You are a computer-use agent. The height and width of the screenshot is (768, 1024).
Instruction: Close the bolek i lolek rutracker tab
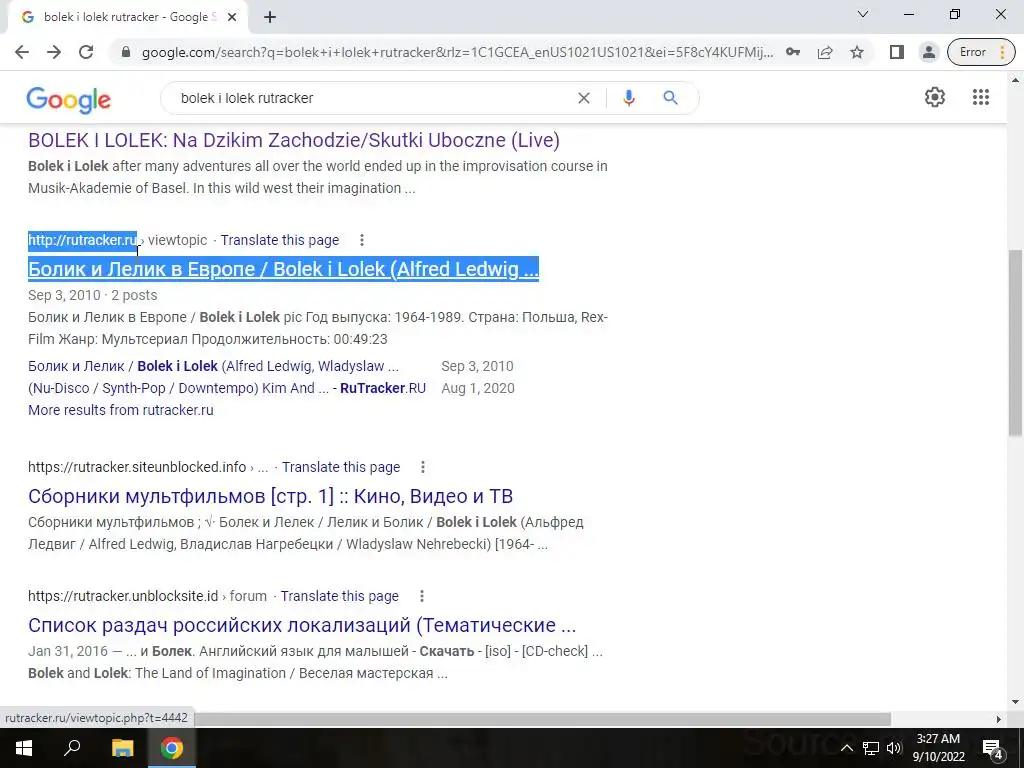click(x=232, y=18)
